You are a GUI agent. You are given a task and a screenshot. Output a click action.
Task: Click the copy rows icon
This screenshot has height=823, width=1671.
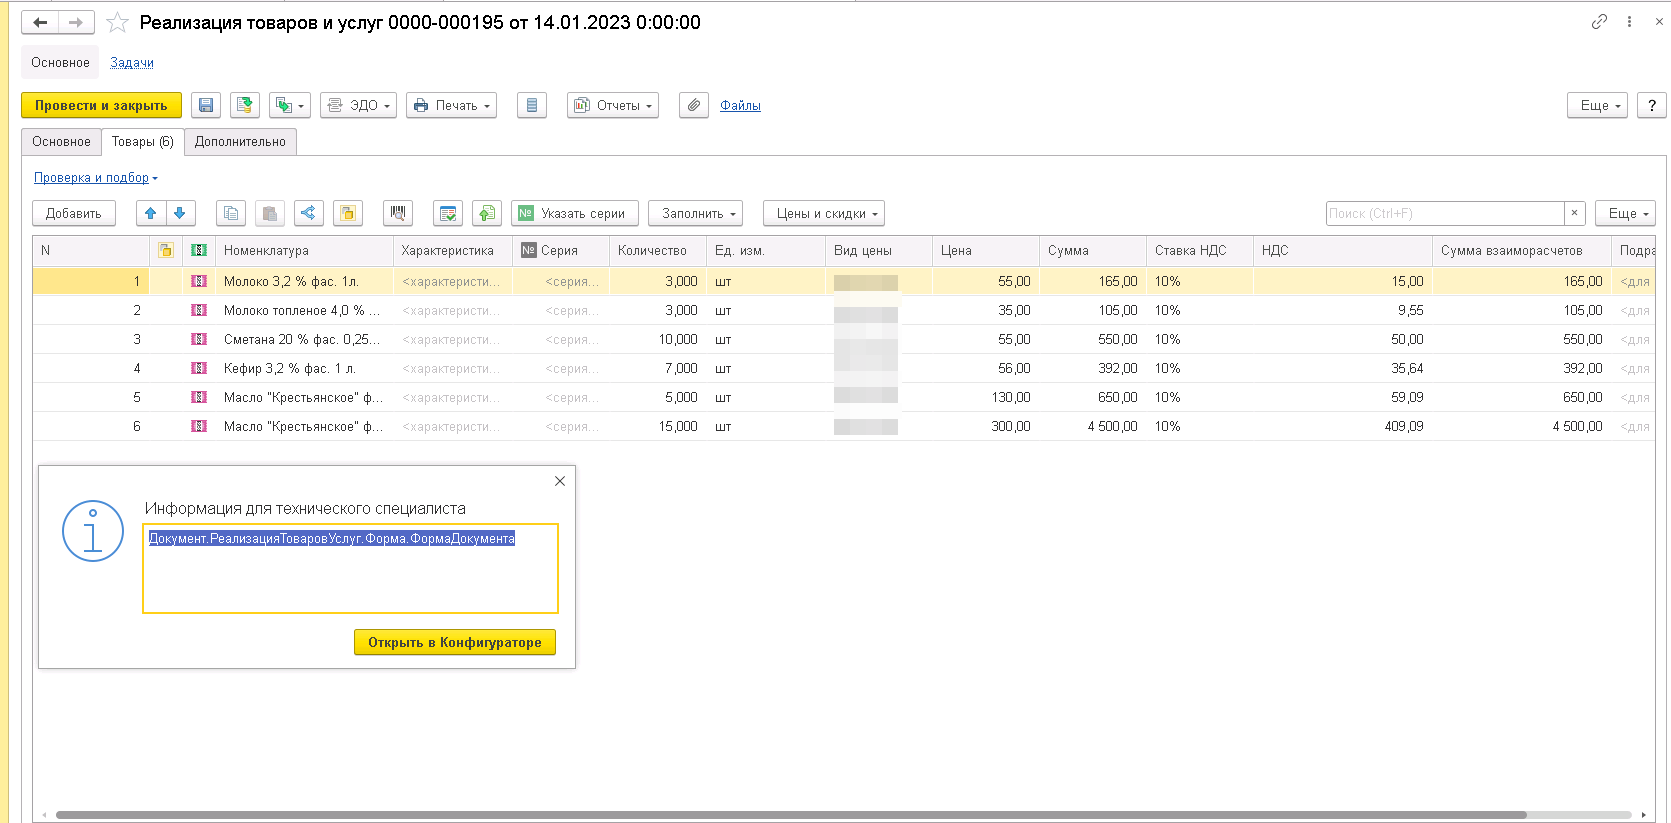[231, 213]
